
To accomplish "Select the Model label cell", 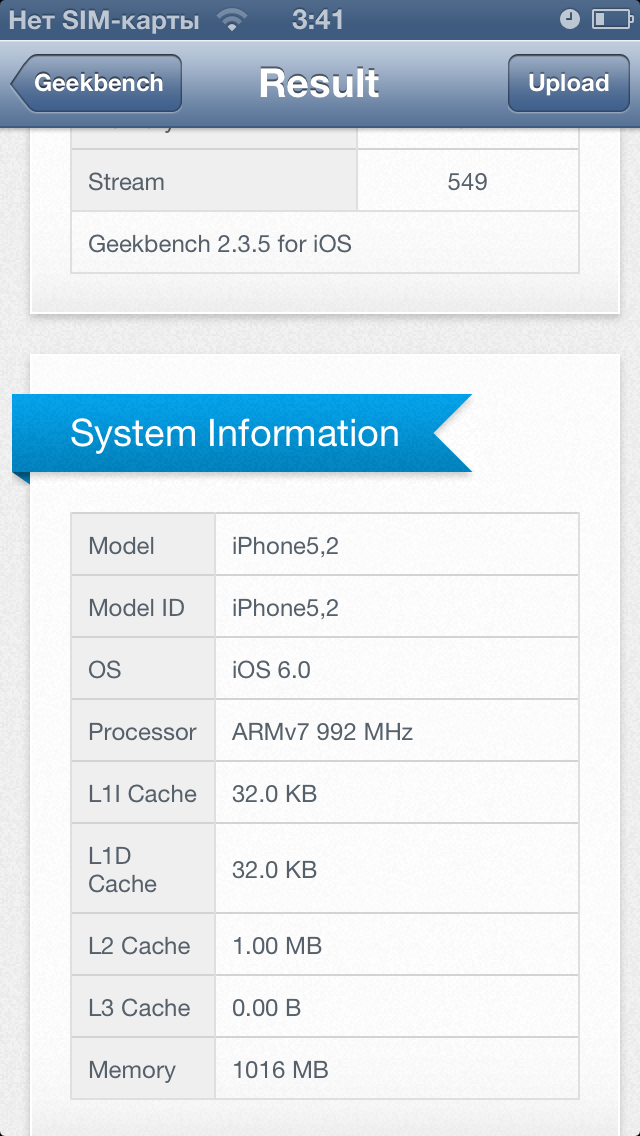I will pyautogui.click(x=144, y=545).
